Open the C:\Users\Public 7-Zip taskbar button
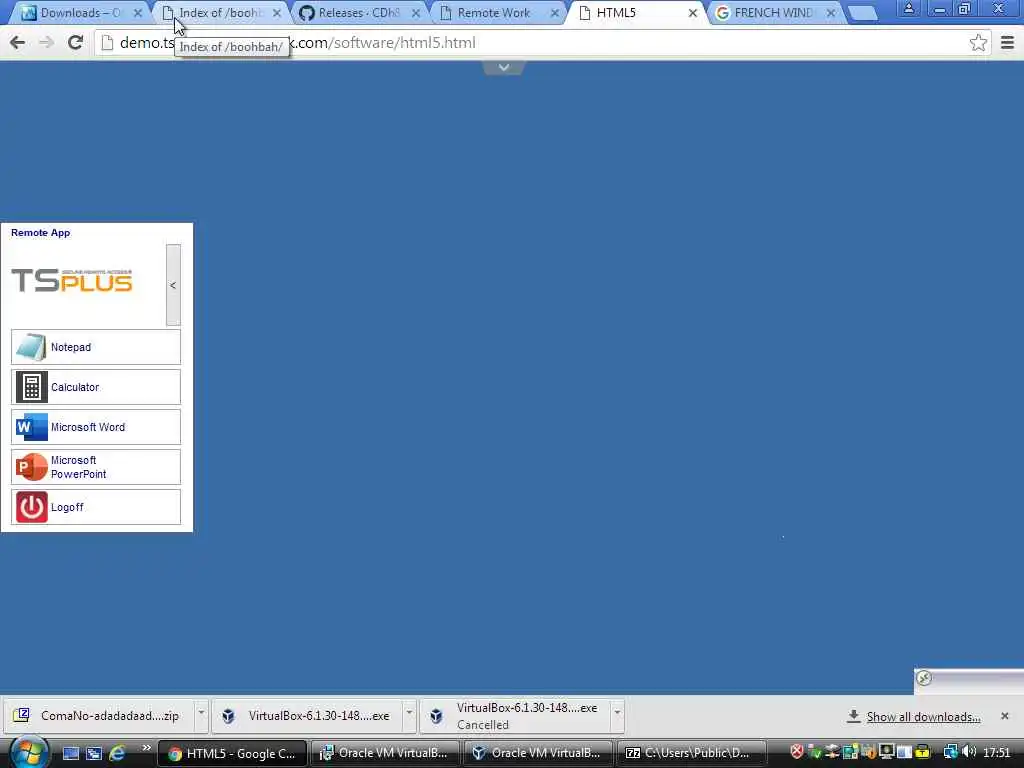The image size is (1024, 768). (x=690, y=753)
